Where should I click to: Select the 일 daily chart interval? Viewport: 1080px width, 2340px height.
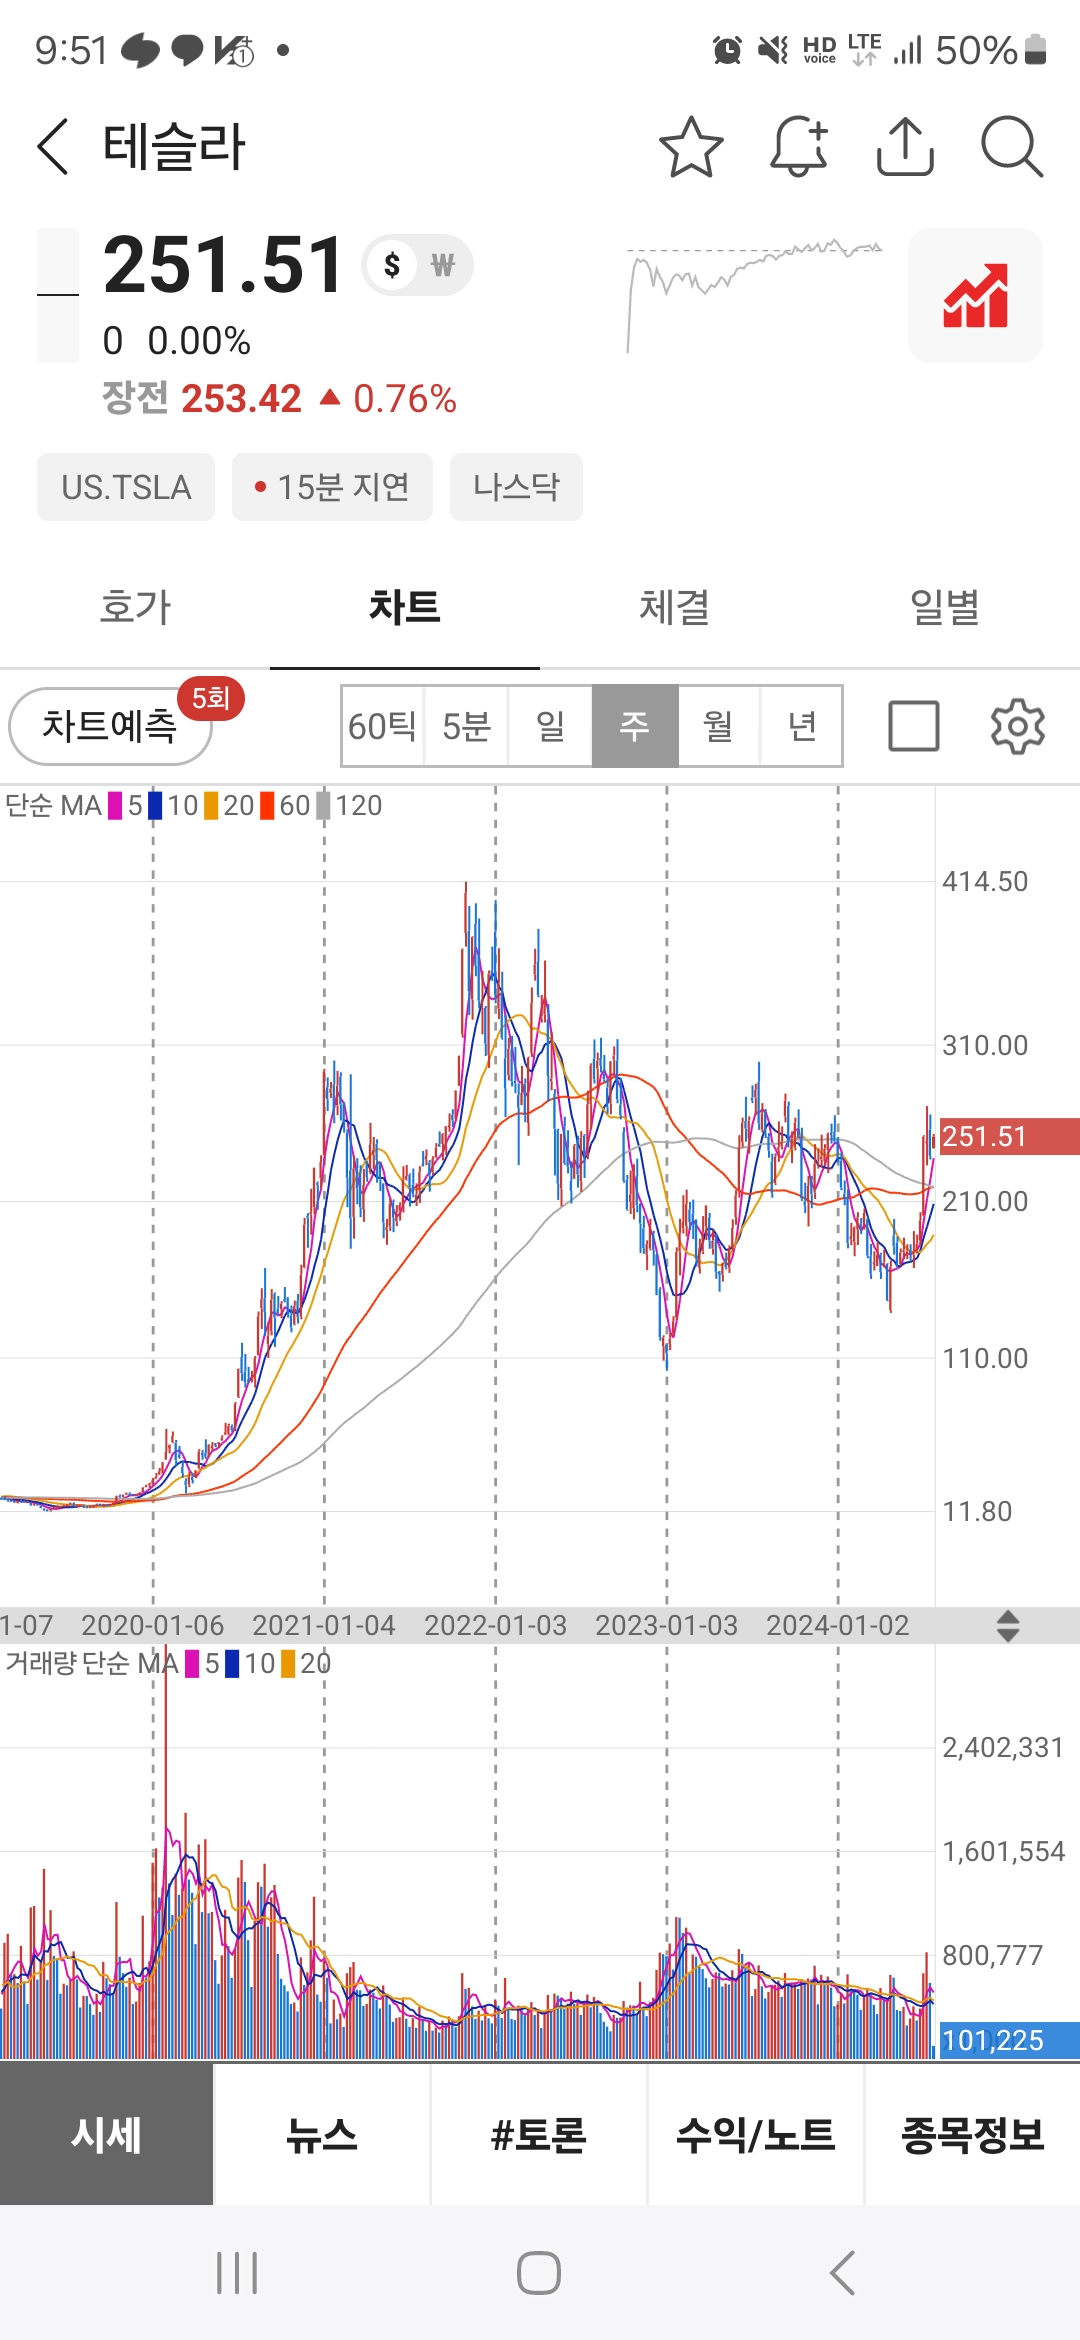click(550, 726)
